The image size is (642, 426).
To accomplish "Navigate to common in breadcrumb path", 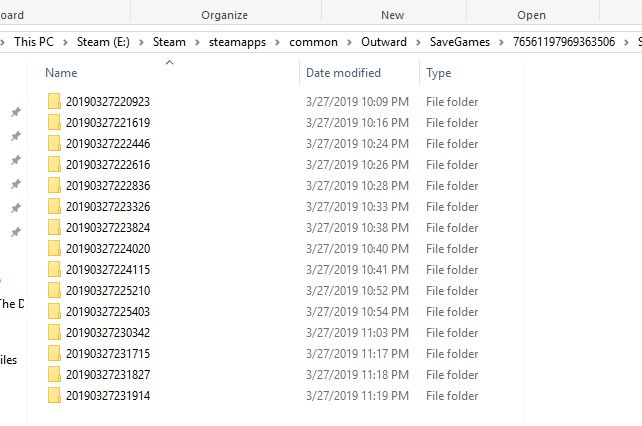I will tap(313, 42).
